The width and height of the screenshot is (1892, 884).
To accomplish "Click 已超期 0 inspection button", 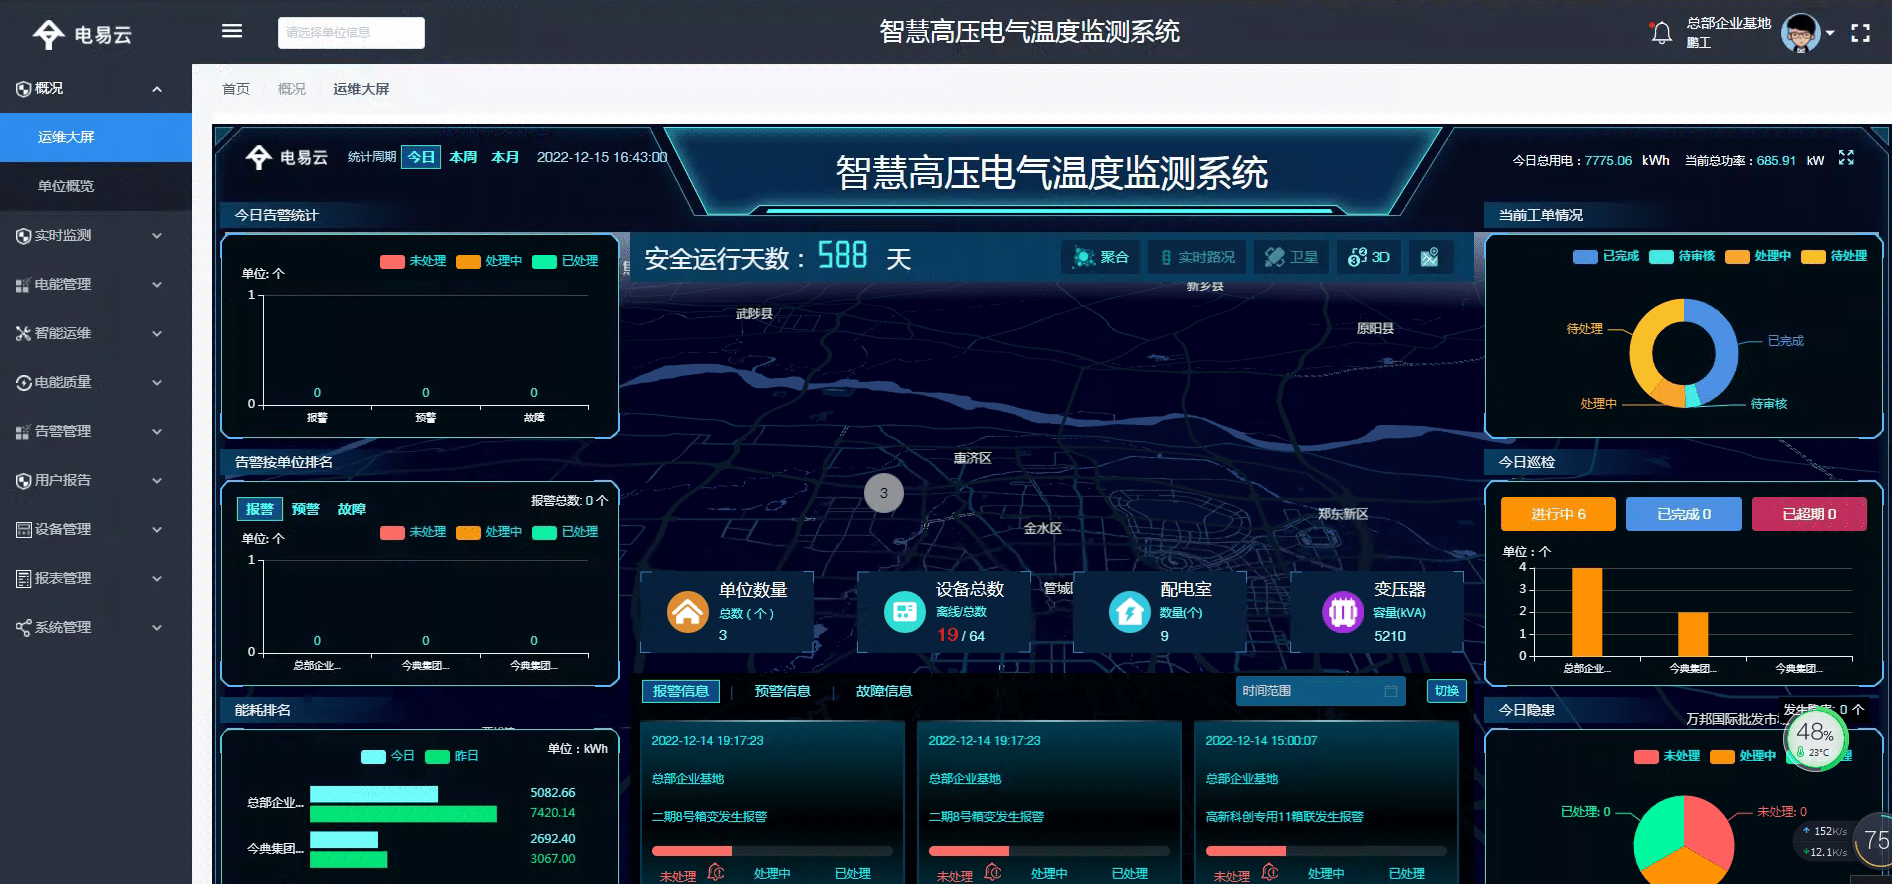I will tap(1809, 514).
